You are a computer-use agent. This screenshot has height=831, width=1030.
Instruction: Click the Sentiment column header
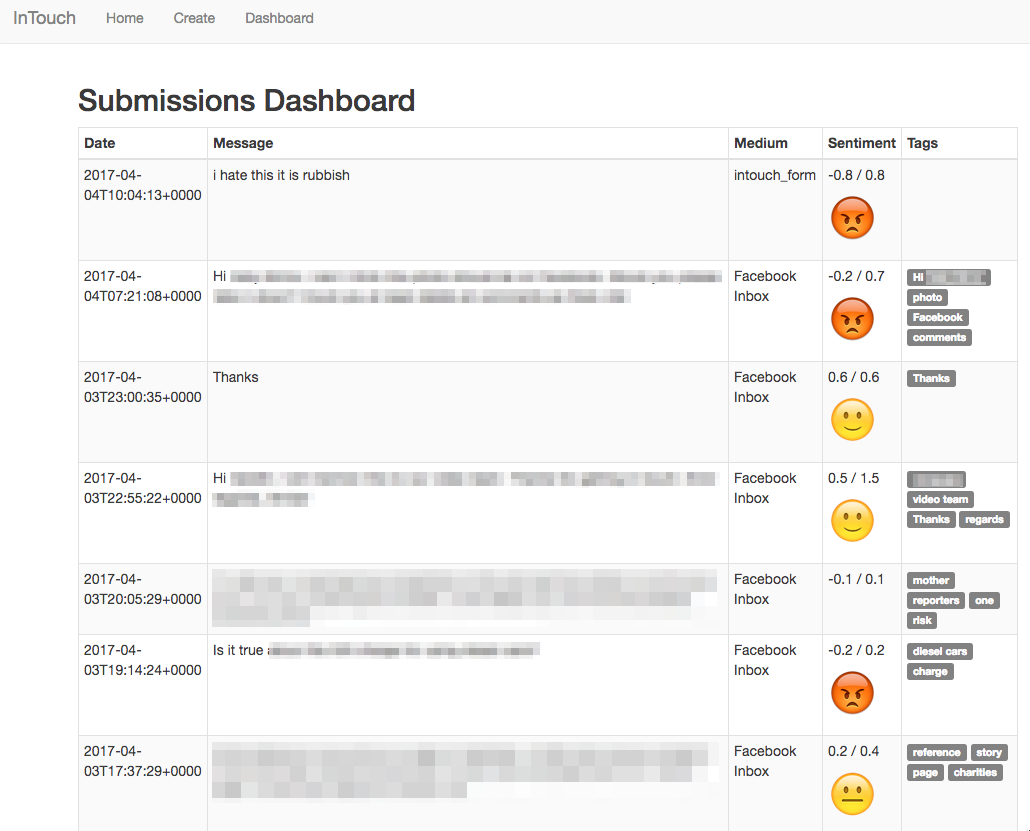[861, 143]
